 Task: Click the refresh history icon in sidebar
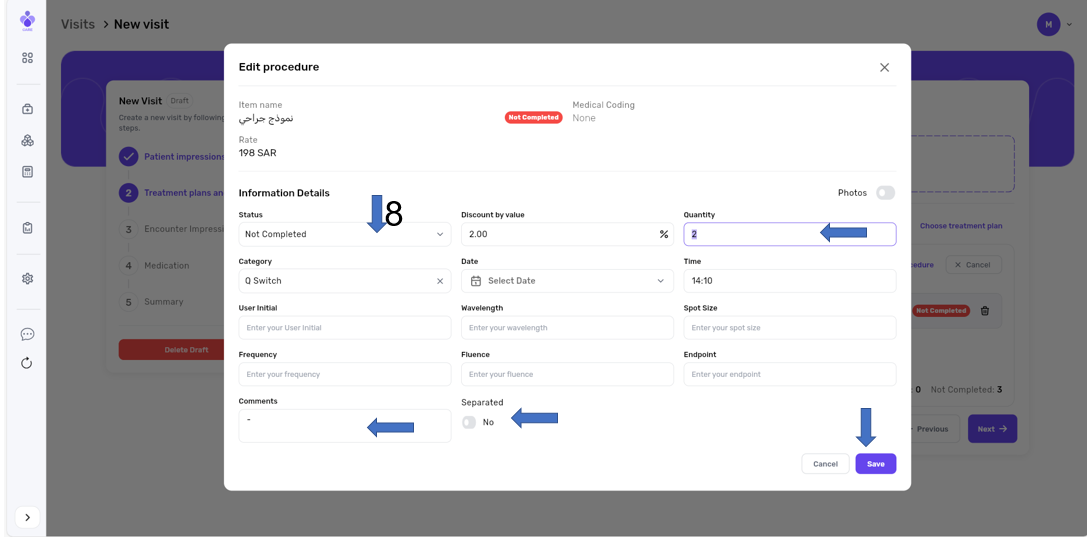[27, 363]
